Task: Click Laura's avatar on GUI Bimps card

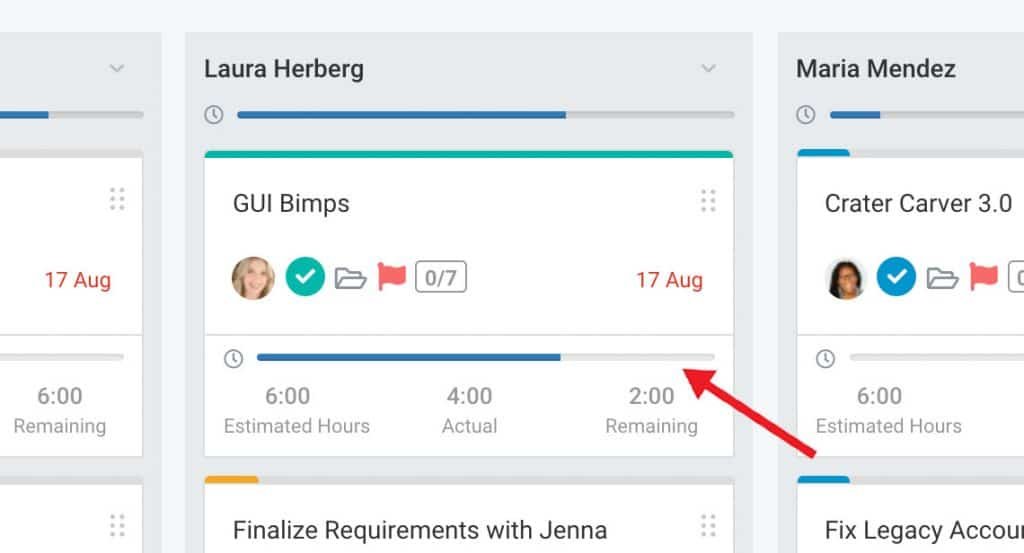Action: (x=253, y=278)
